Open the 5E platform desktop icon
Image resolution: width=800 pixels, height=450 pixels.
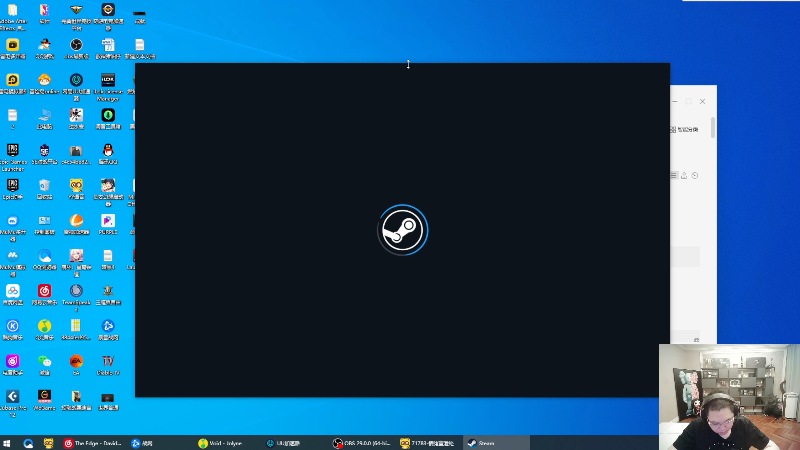point(44,154)
